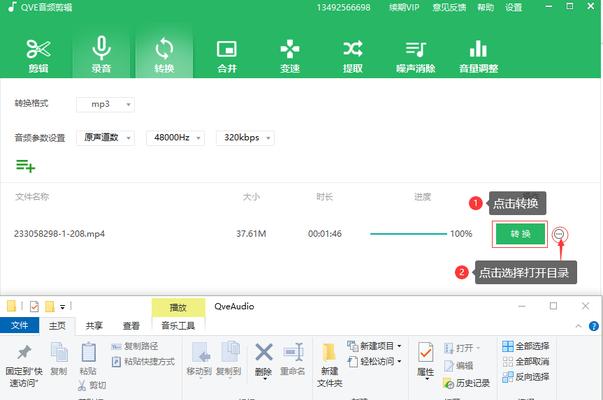Screen dimensions: 603x400
Task: Expand 打开 dropdown in Explorer ribbon
Action: (x=478, y=348)
